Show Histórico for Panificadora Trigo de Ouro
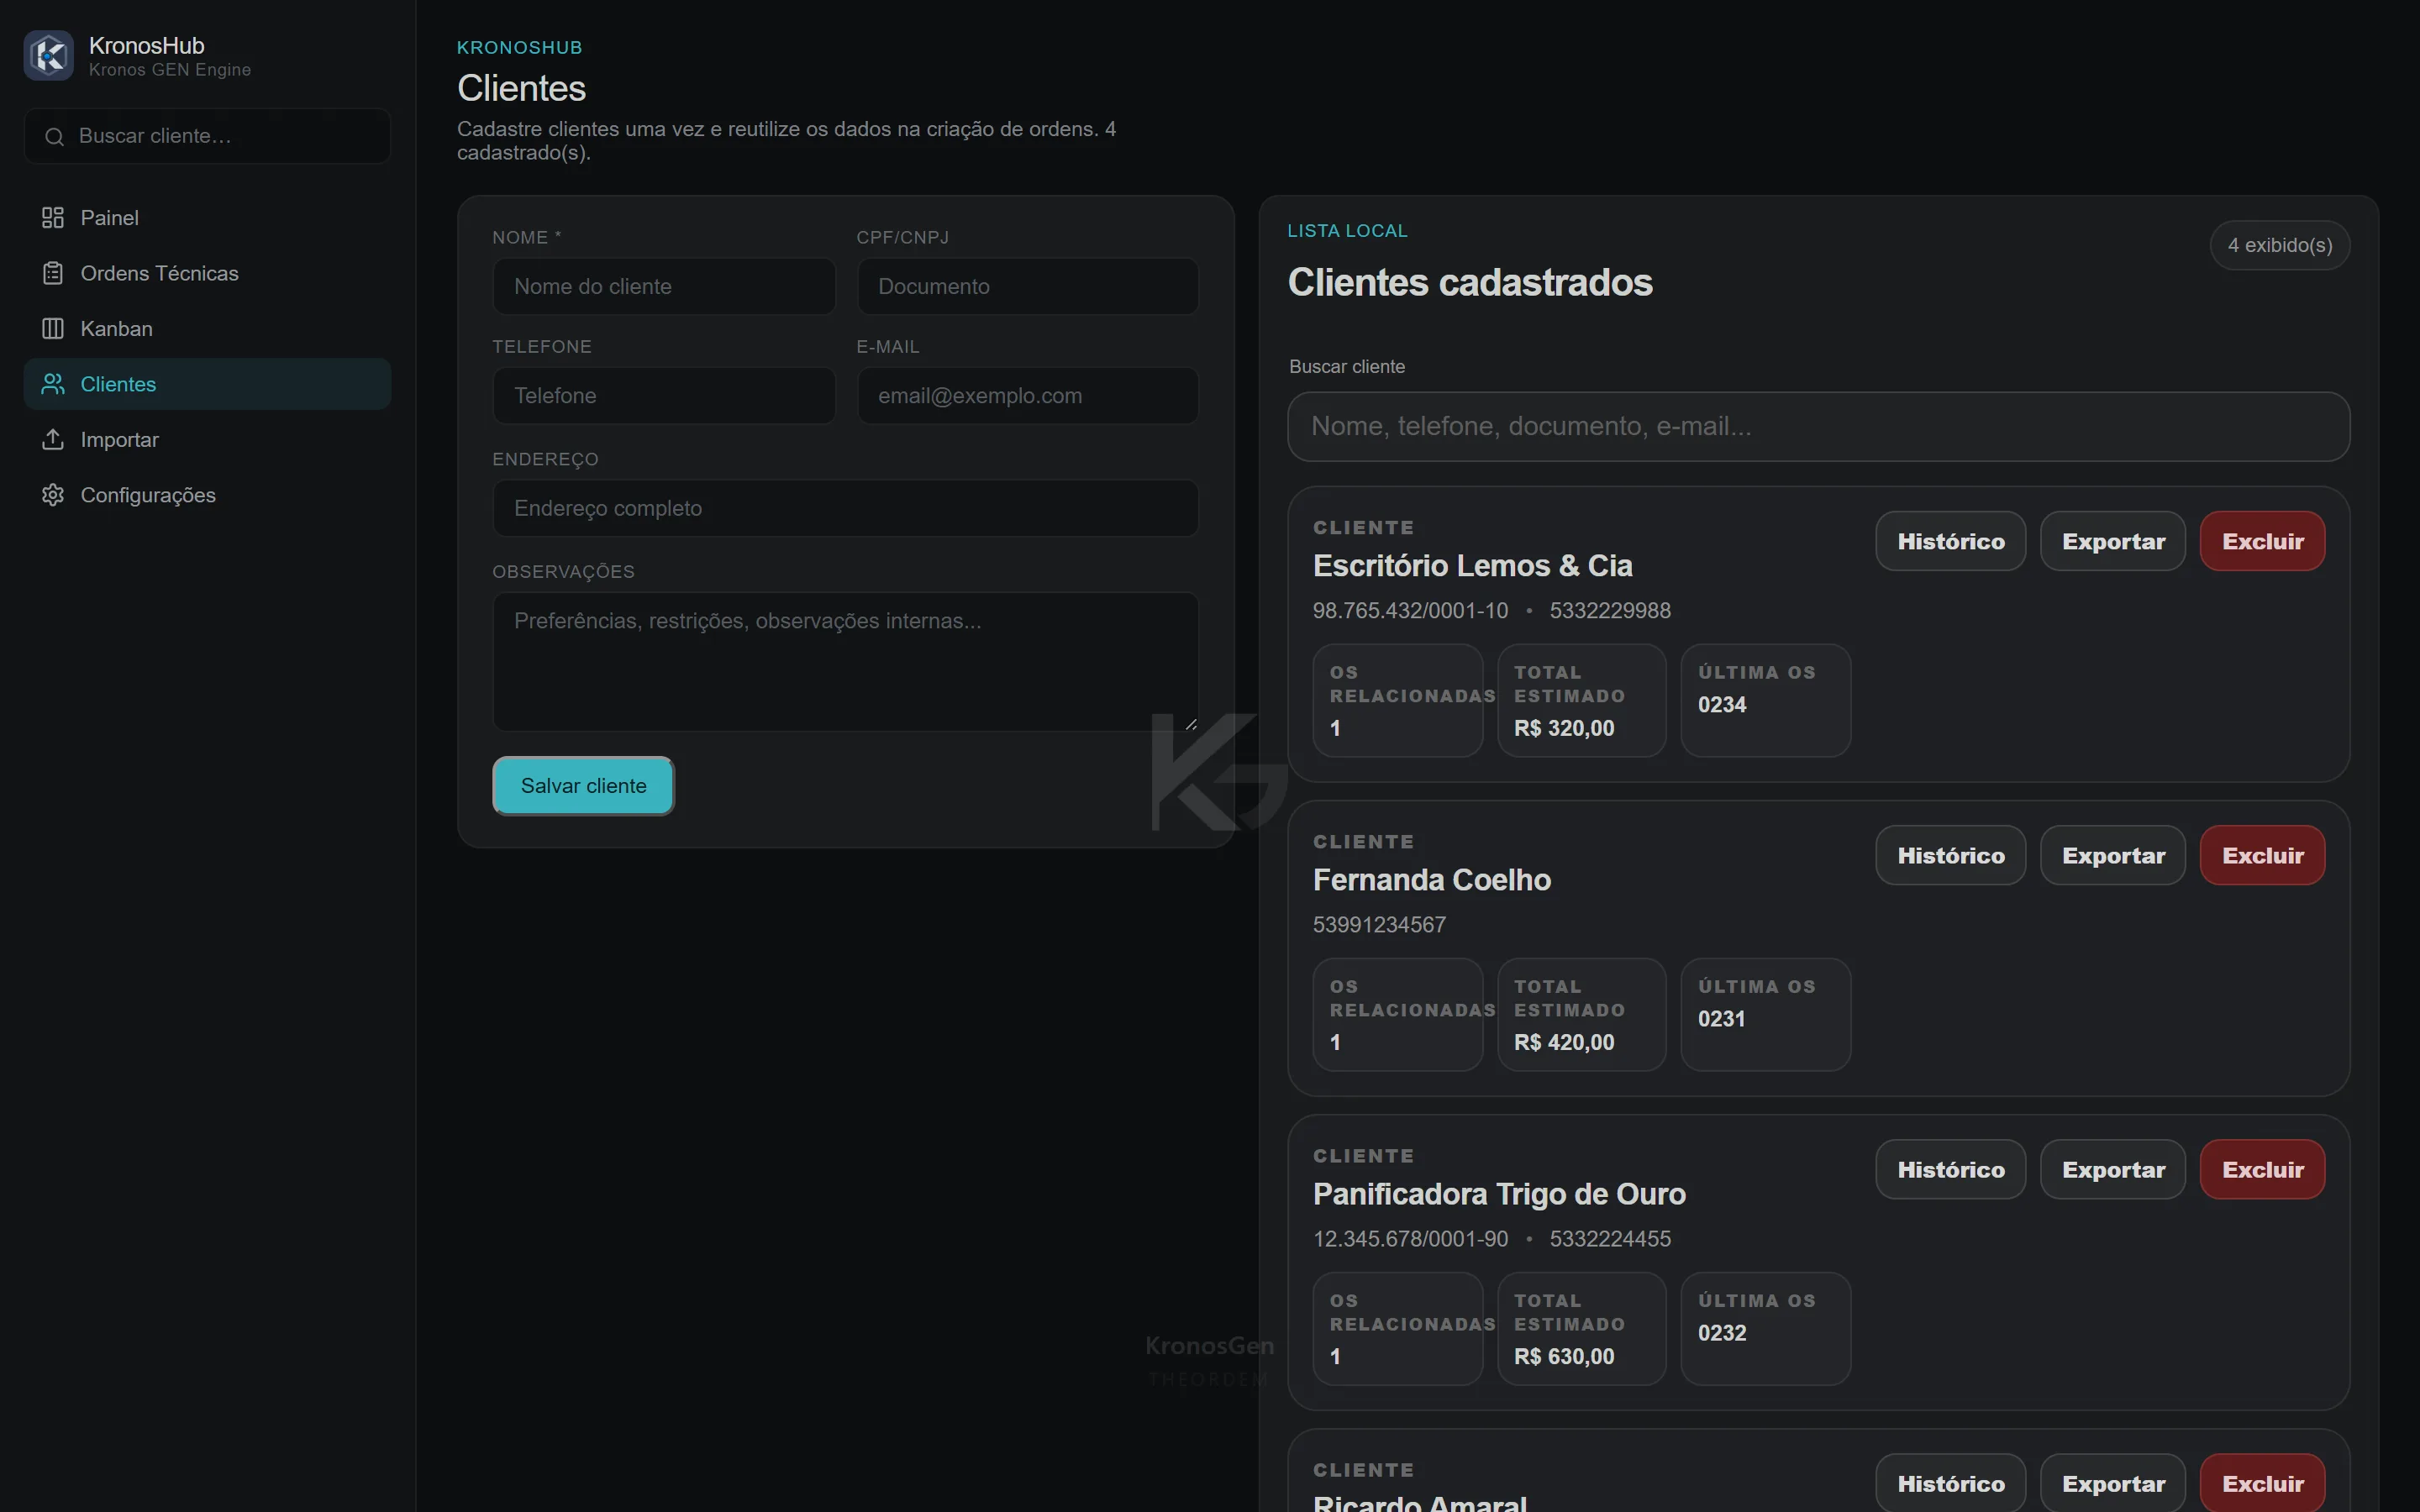 (x=1950, y=1169)
